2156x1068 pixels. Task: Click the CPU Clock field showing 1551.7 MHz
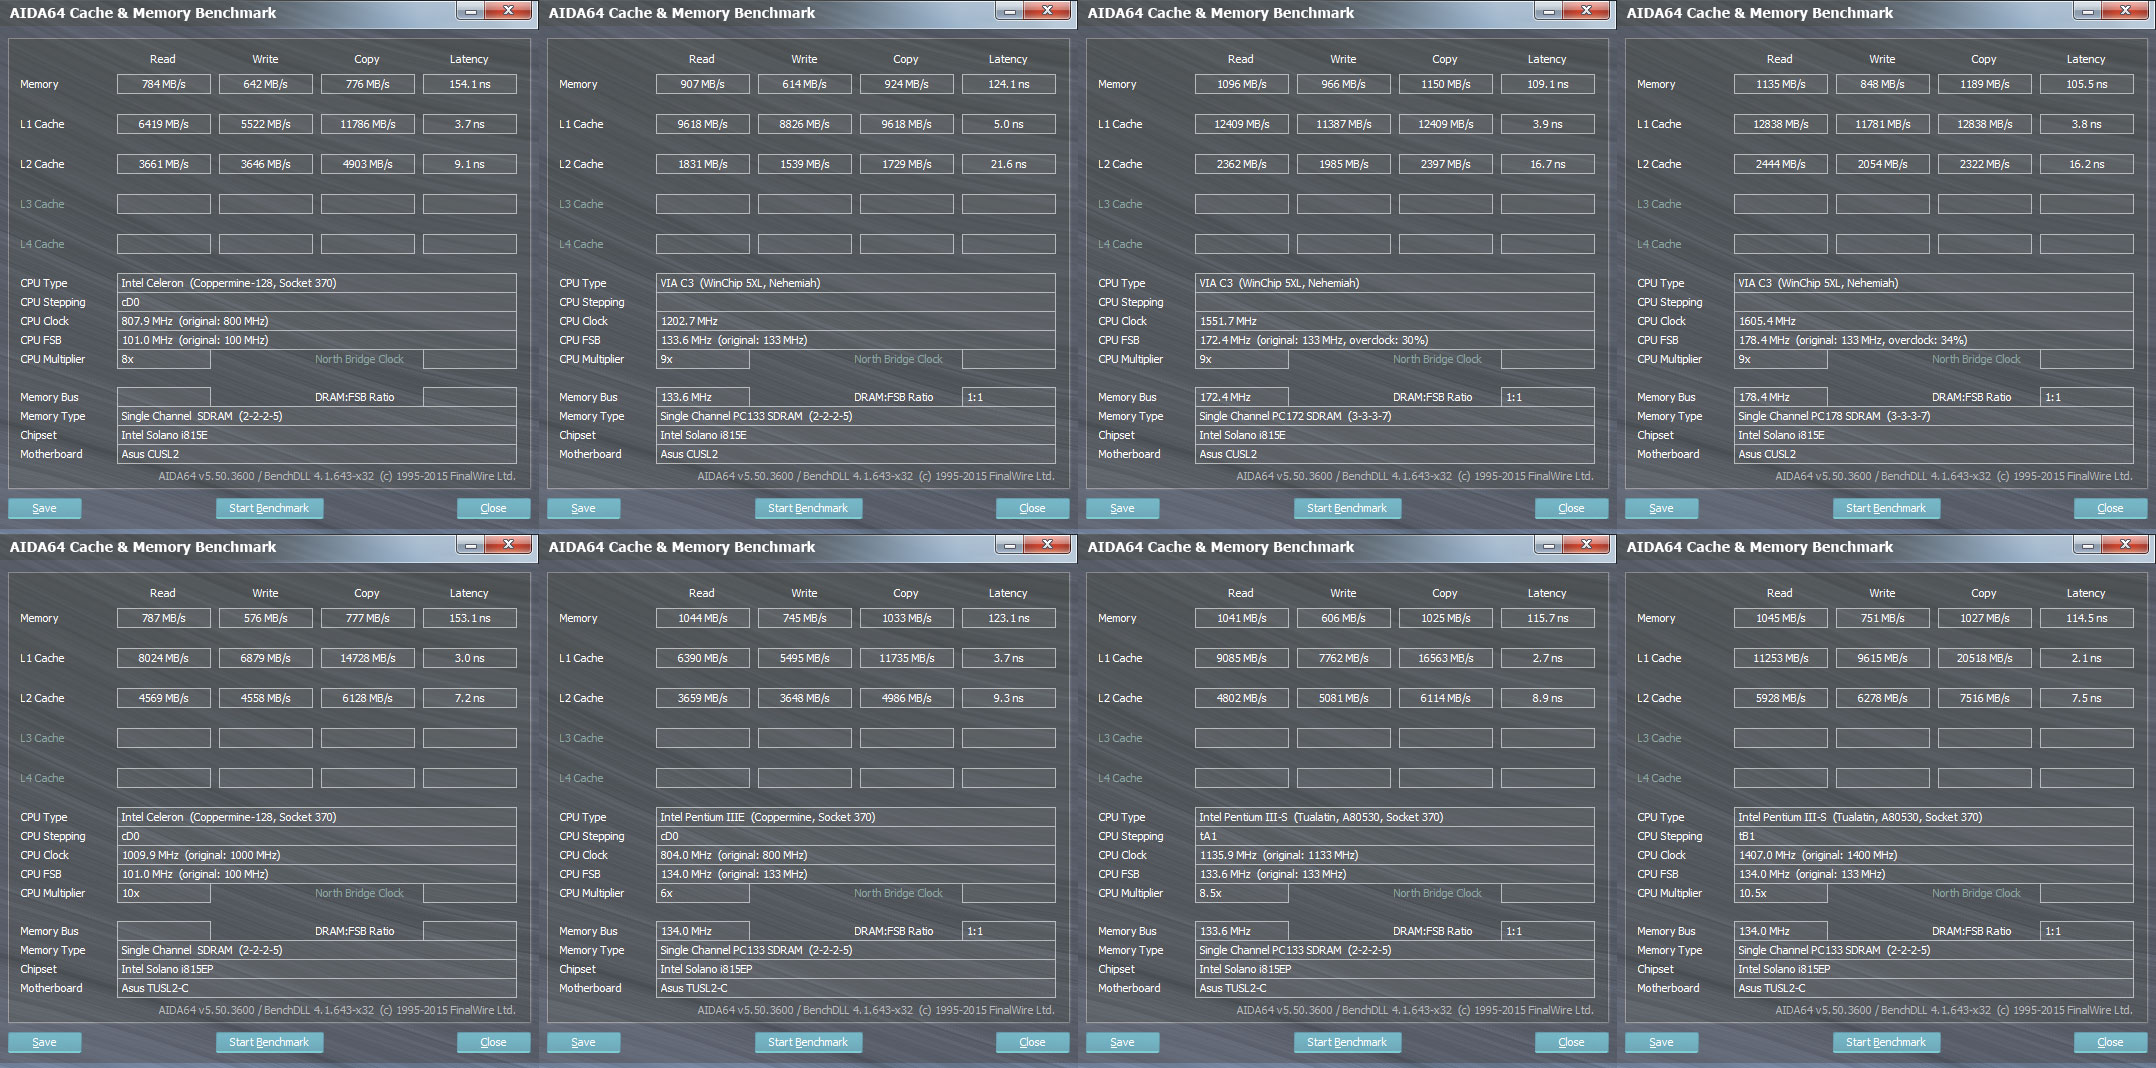click(1394, 321)
